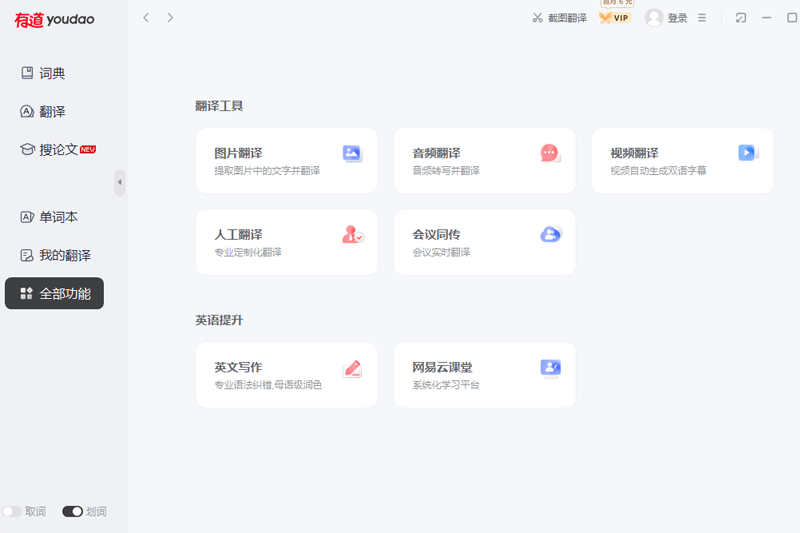Click the user avatar icon

click(654, 18)
